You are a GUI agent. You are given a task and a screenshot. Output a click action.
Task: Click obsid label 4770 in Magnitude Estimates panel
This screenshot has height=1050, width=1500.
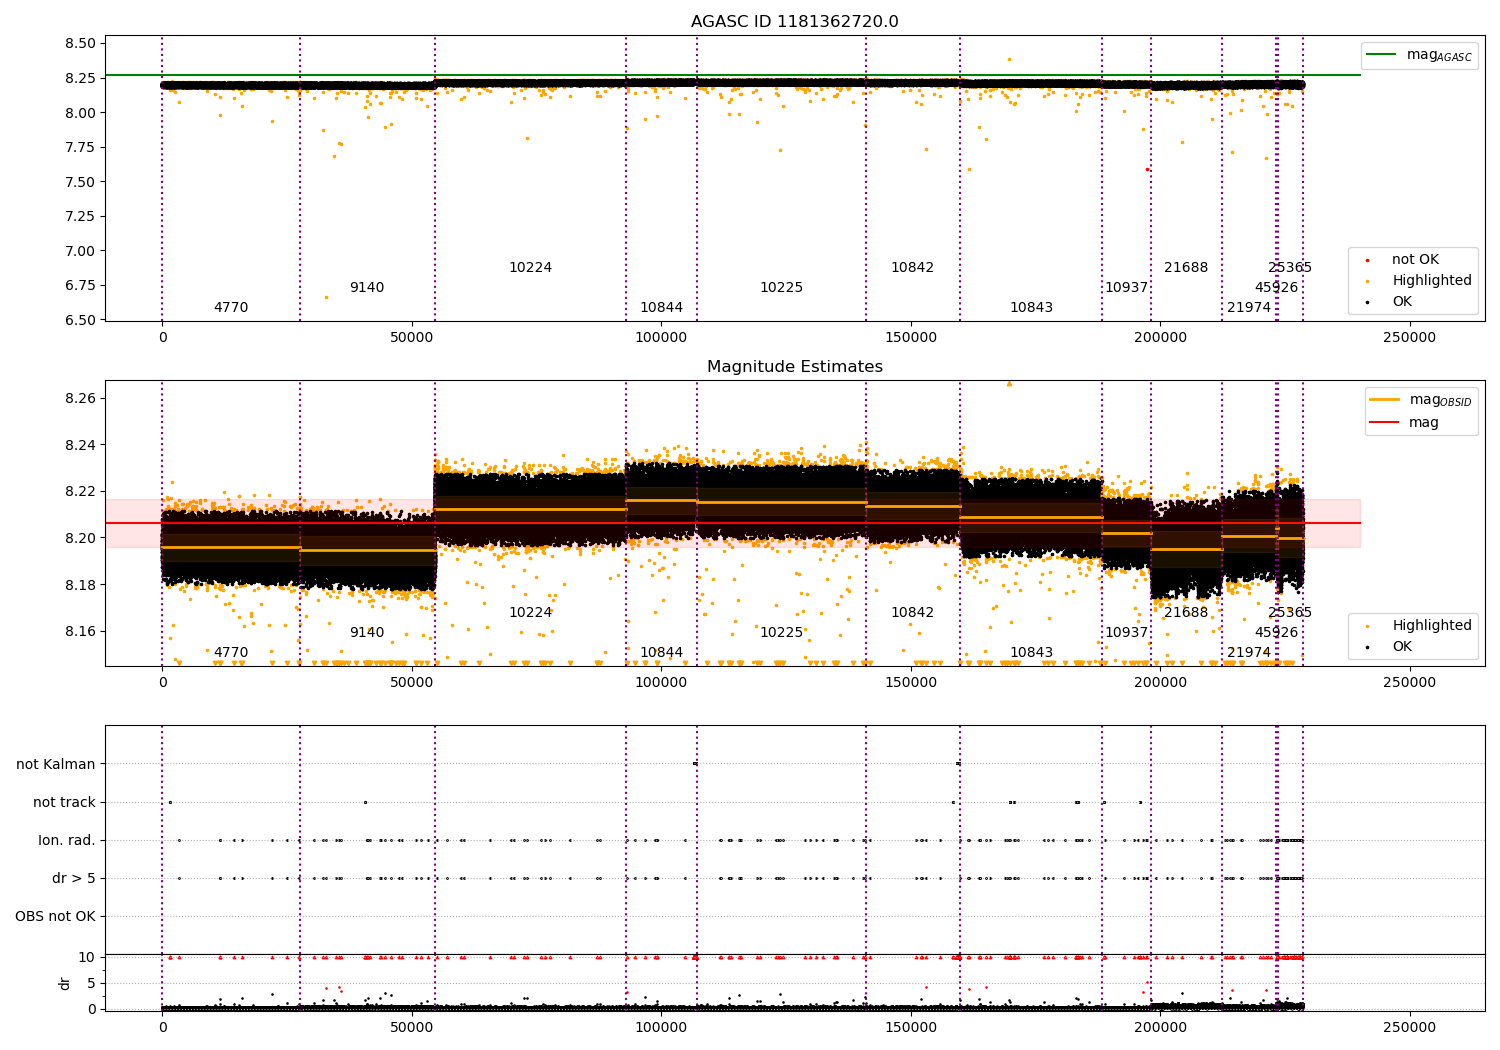(231, 652)
